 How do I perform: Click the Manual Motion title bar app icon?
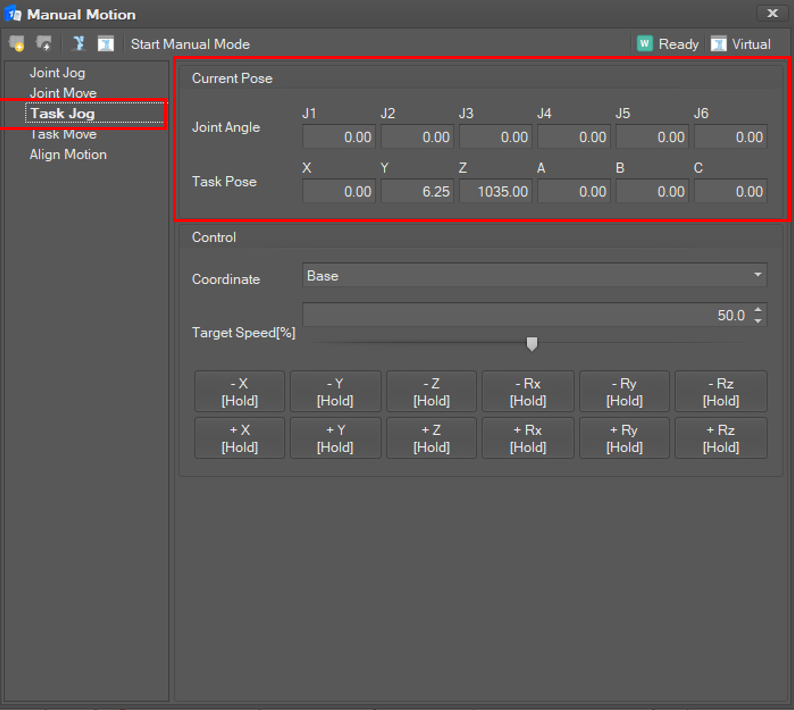[14, 14]
